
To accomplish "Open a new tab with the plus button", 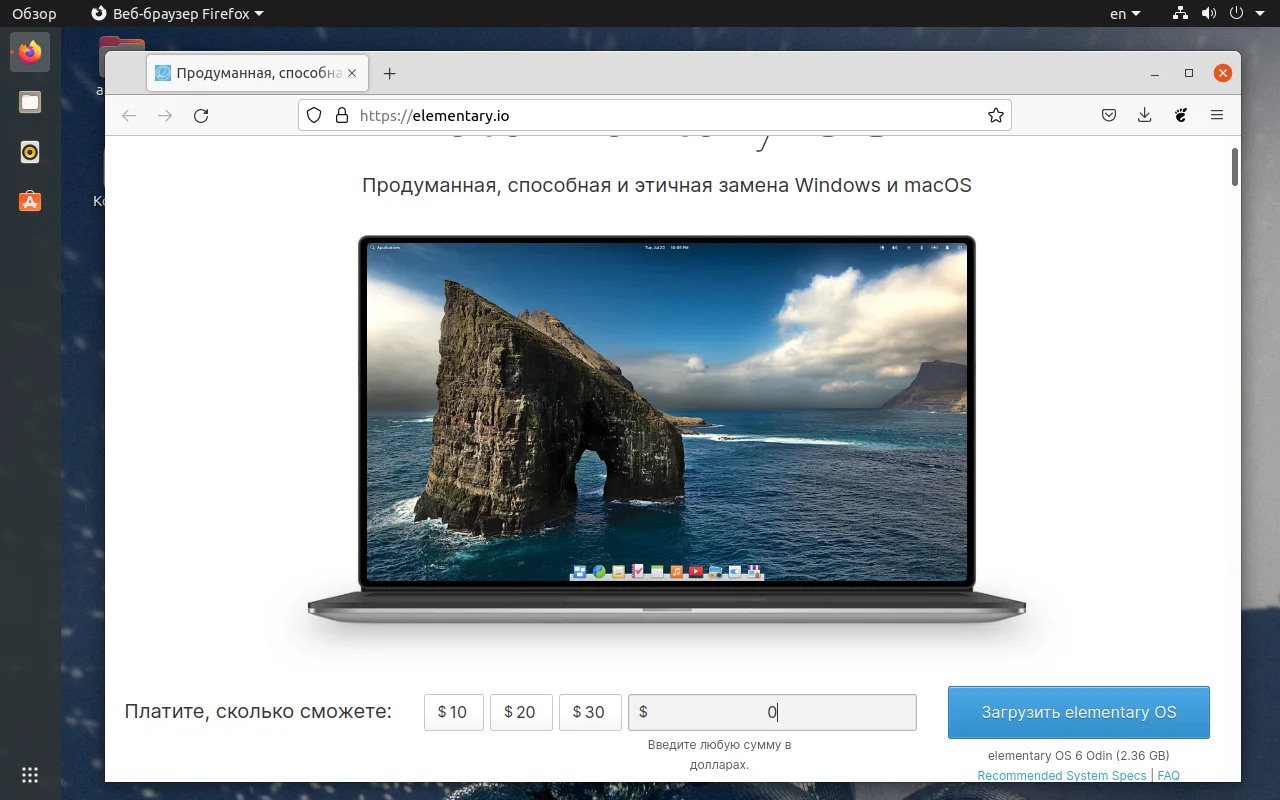I will coord(389,72).
